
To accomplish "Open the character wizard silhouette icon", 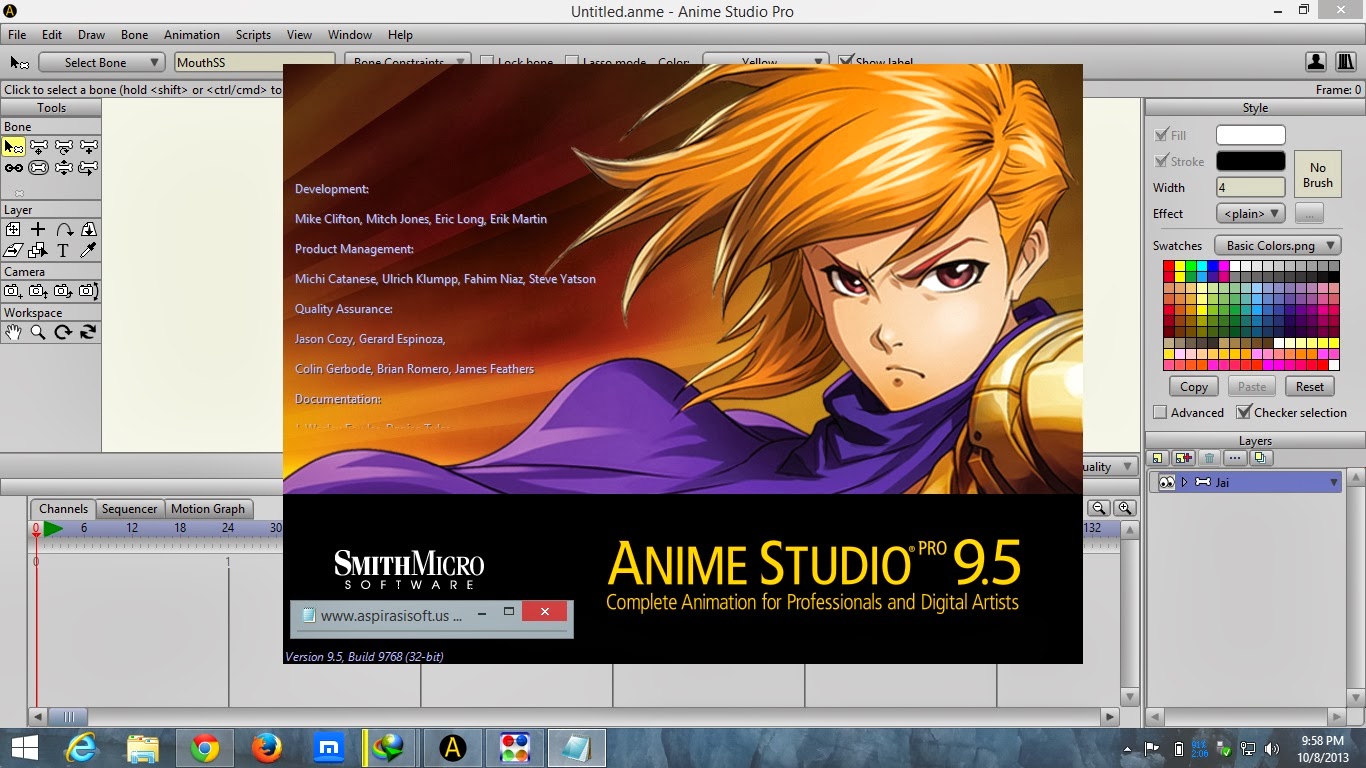I will (1317, 62).
